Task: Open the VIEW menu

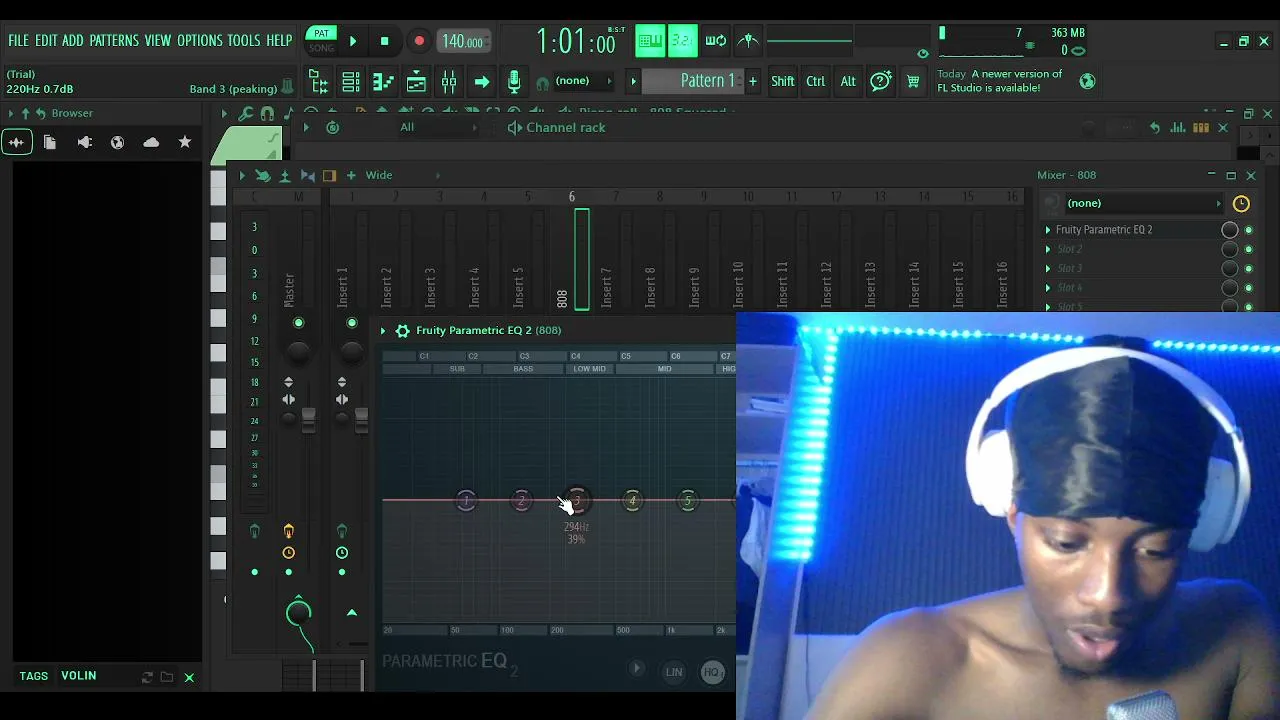Action: [x=158, y=41]
